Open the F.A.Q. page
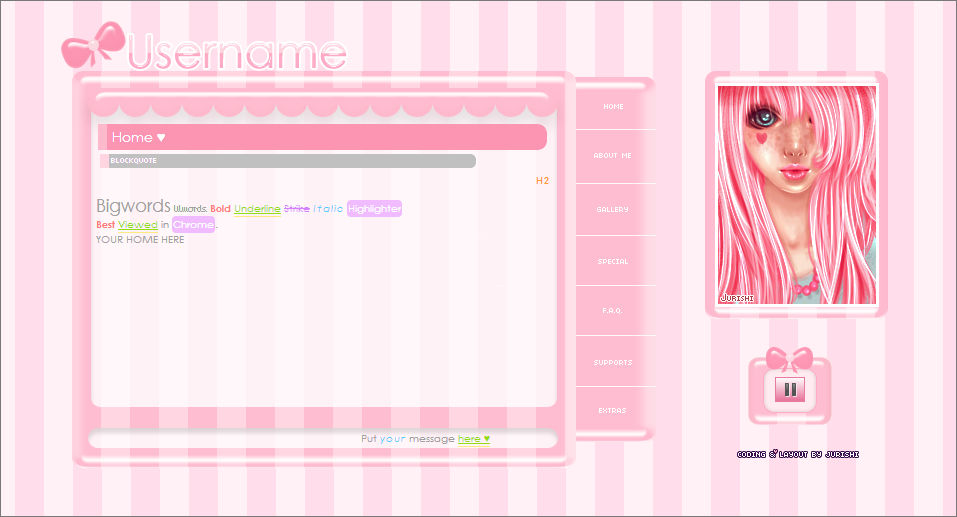Viewport: 957px width, 517px height. coord(613,311)
